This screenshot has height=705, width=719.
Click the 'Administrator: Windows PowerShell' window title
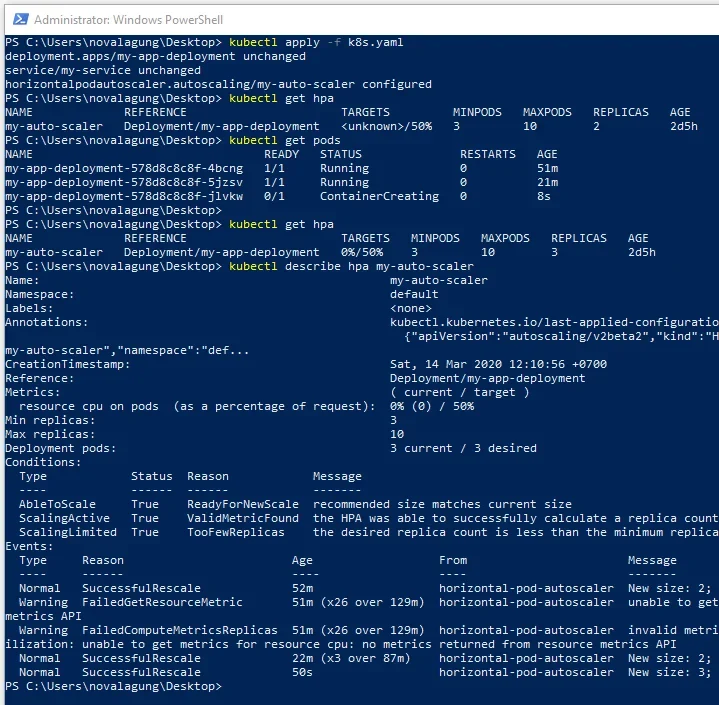(x=128, y=20)
